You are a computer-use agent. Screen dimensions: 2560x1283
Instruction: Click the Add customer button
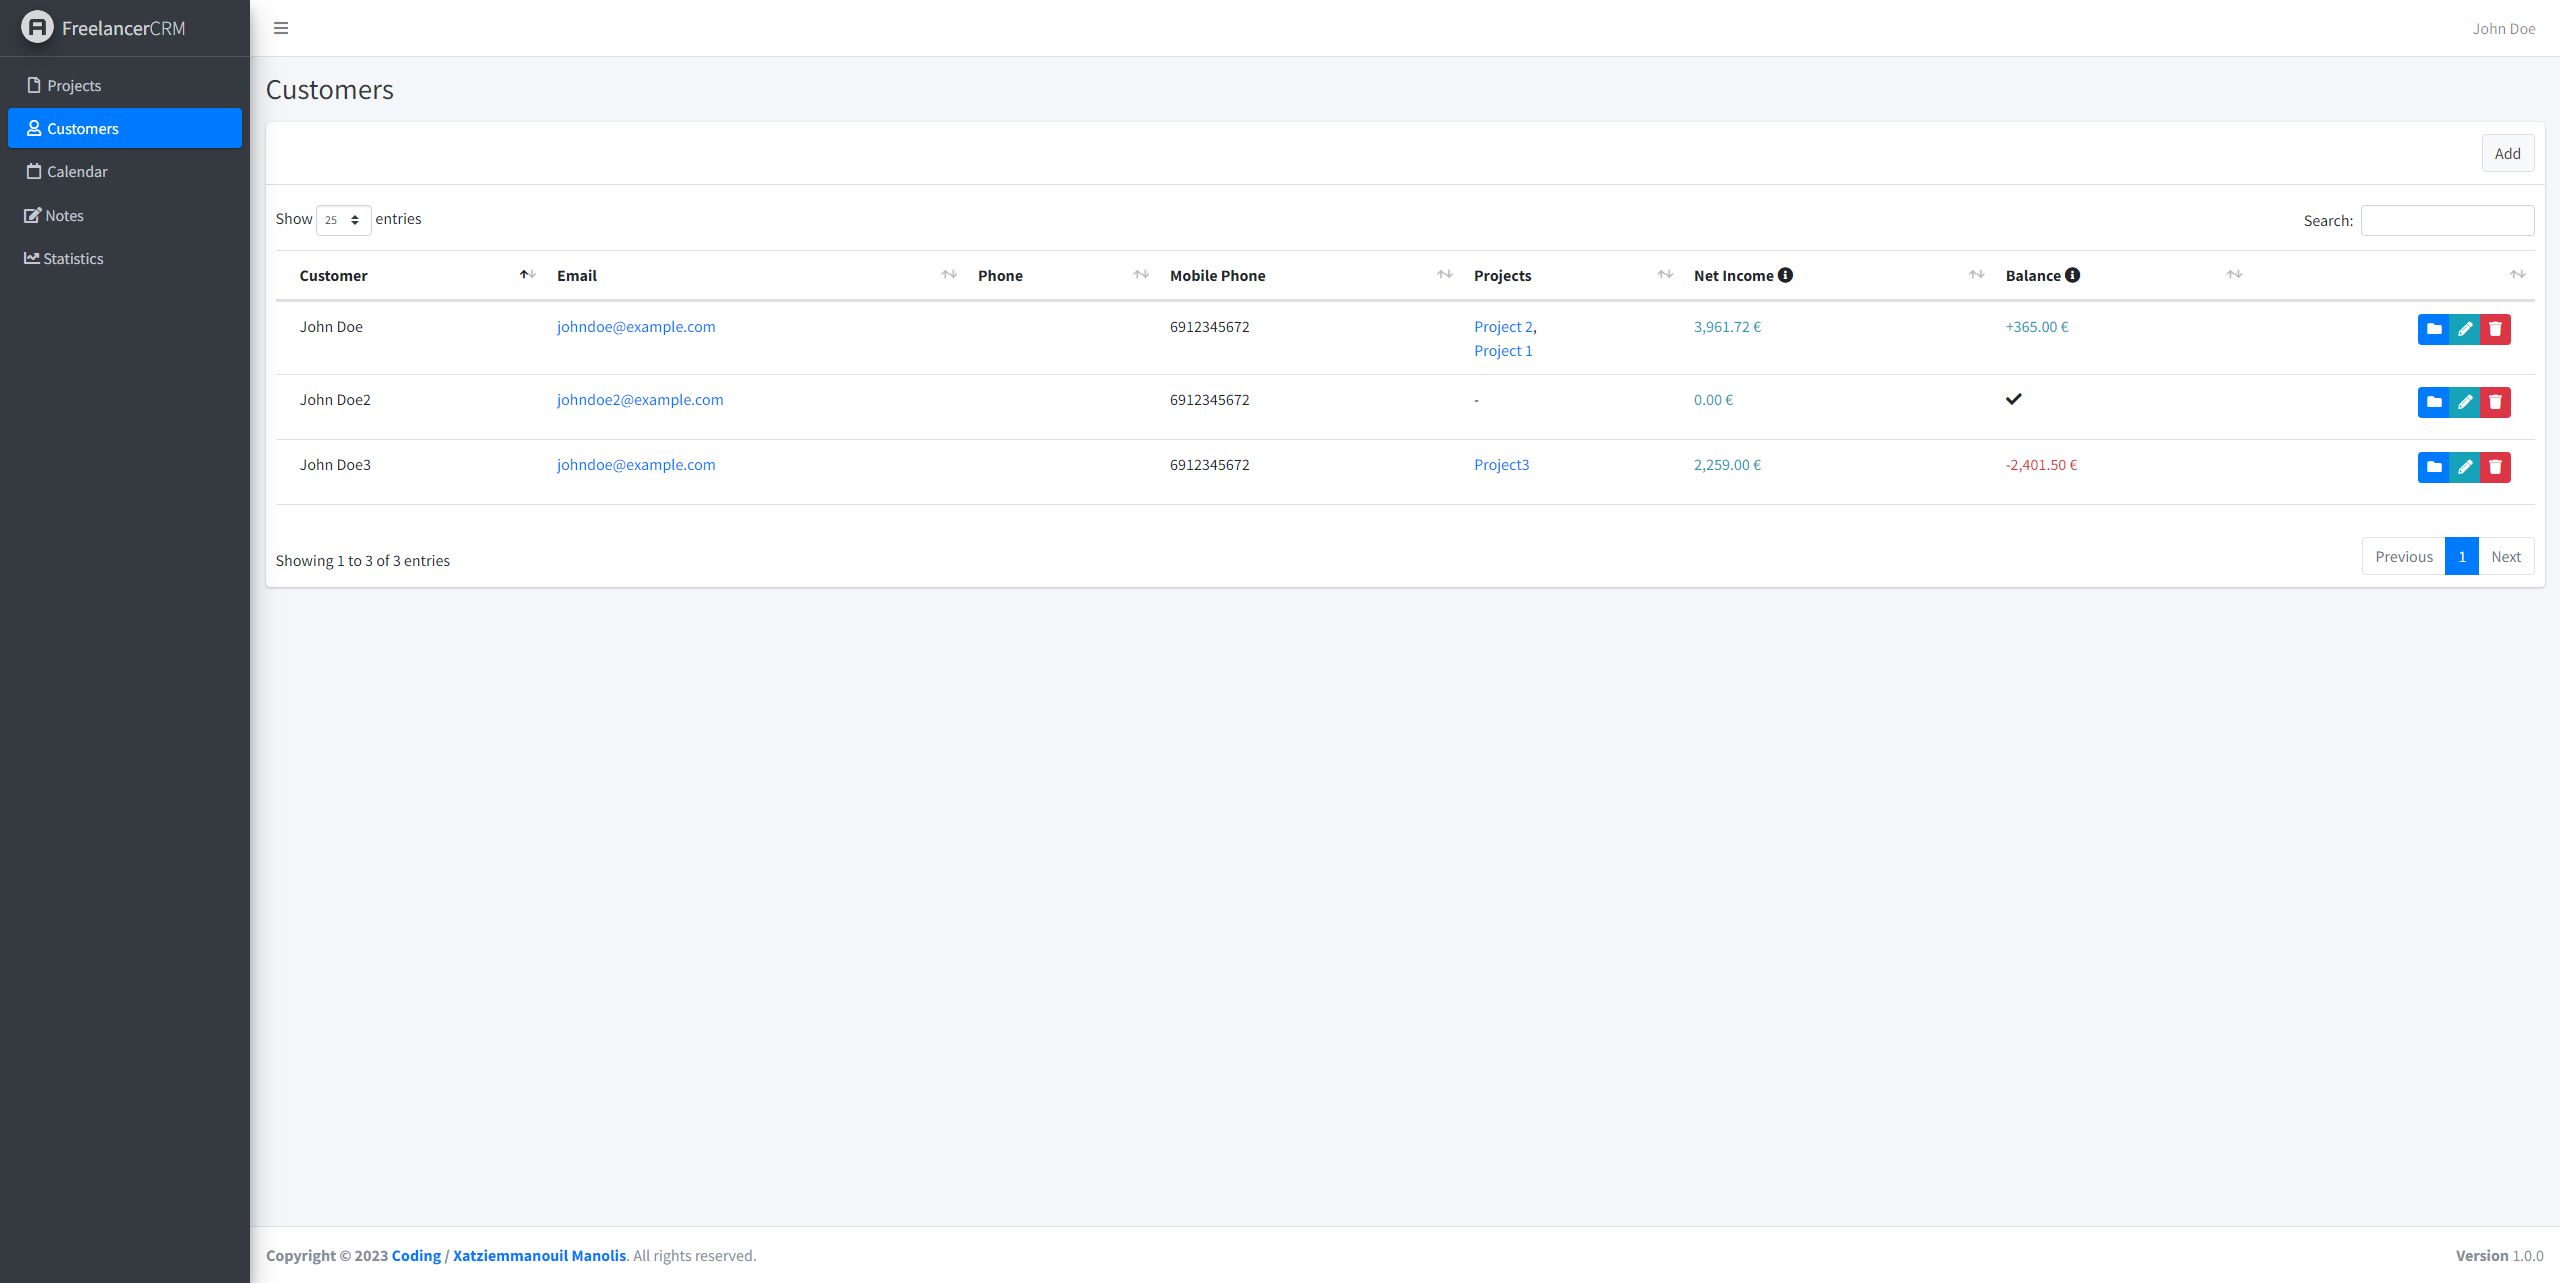coord(2506,153)
